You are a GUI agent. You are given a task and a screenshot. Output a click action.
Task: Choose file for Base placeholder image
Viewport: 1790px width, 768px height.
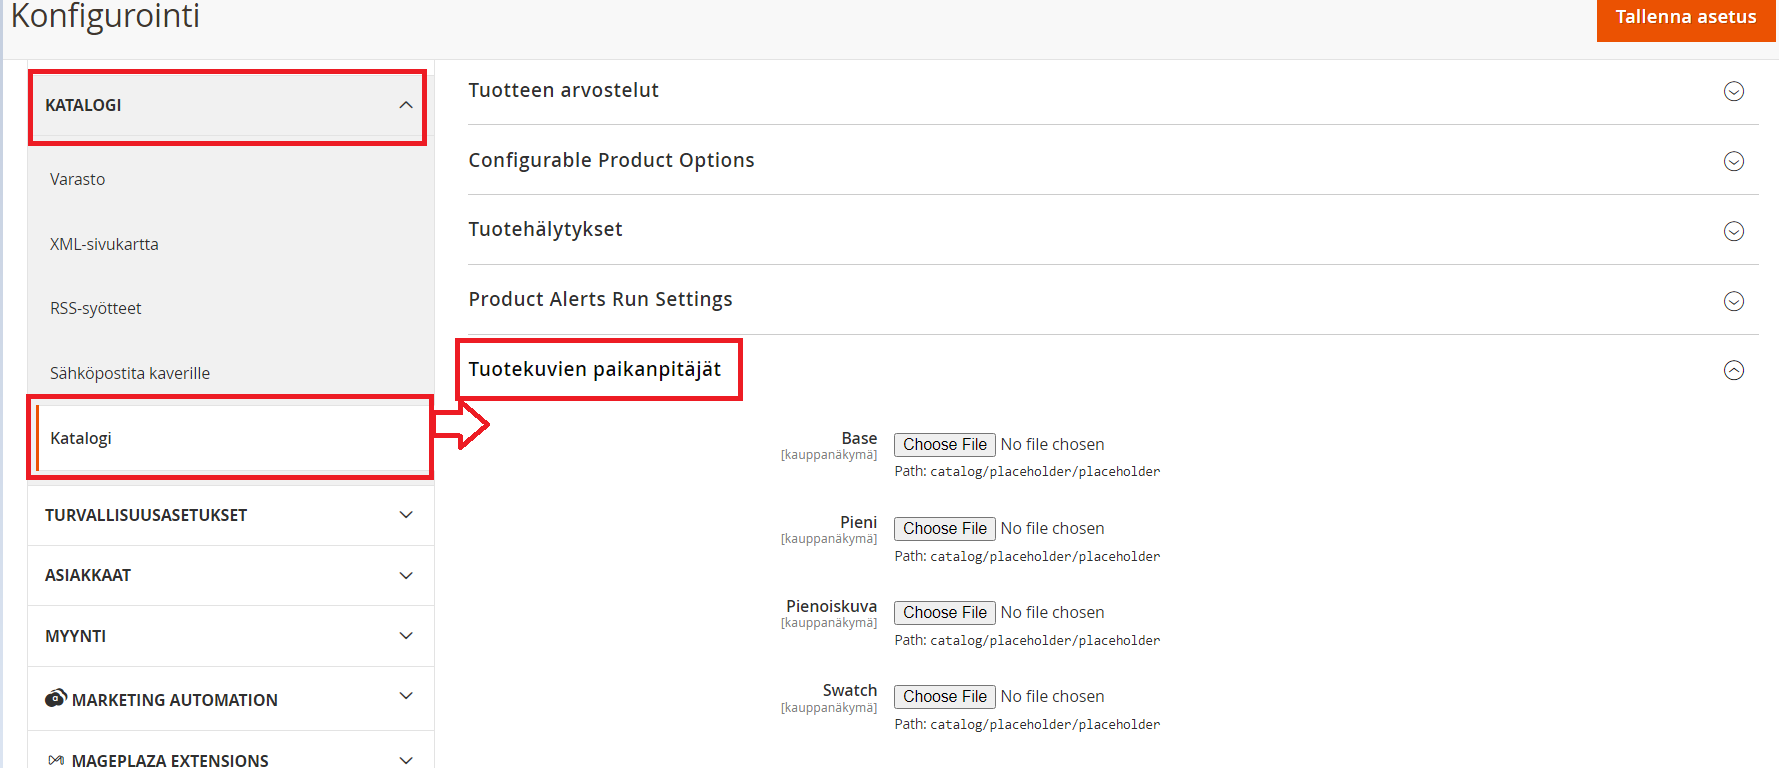tap(944, 445)
